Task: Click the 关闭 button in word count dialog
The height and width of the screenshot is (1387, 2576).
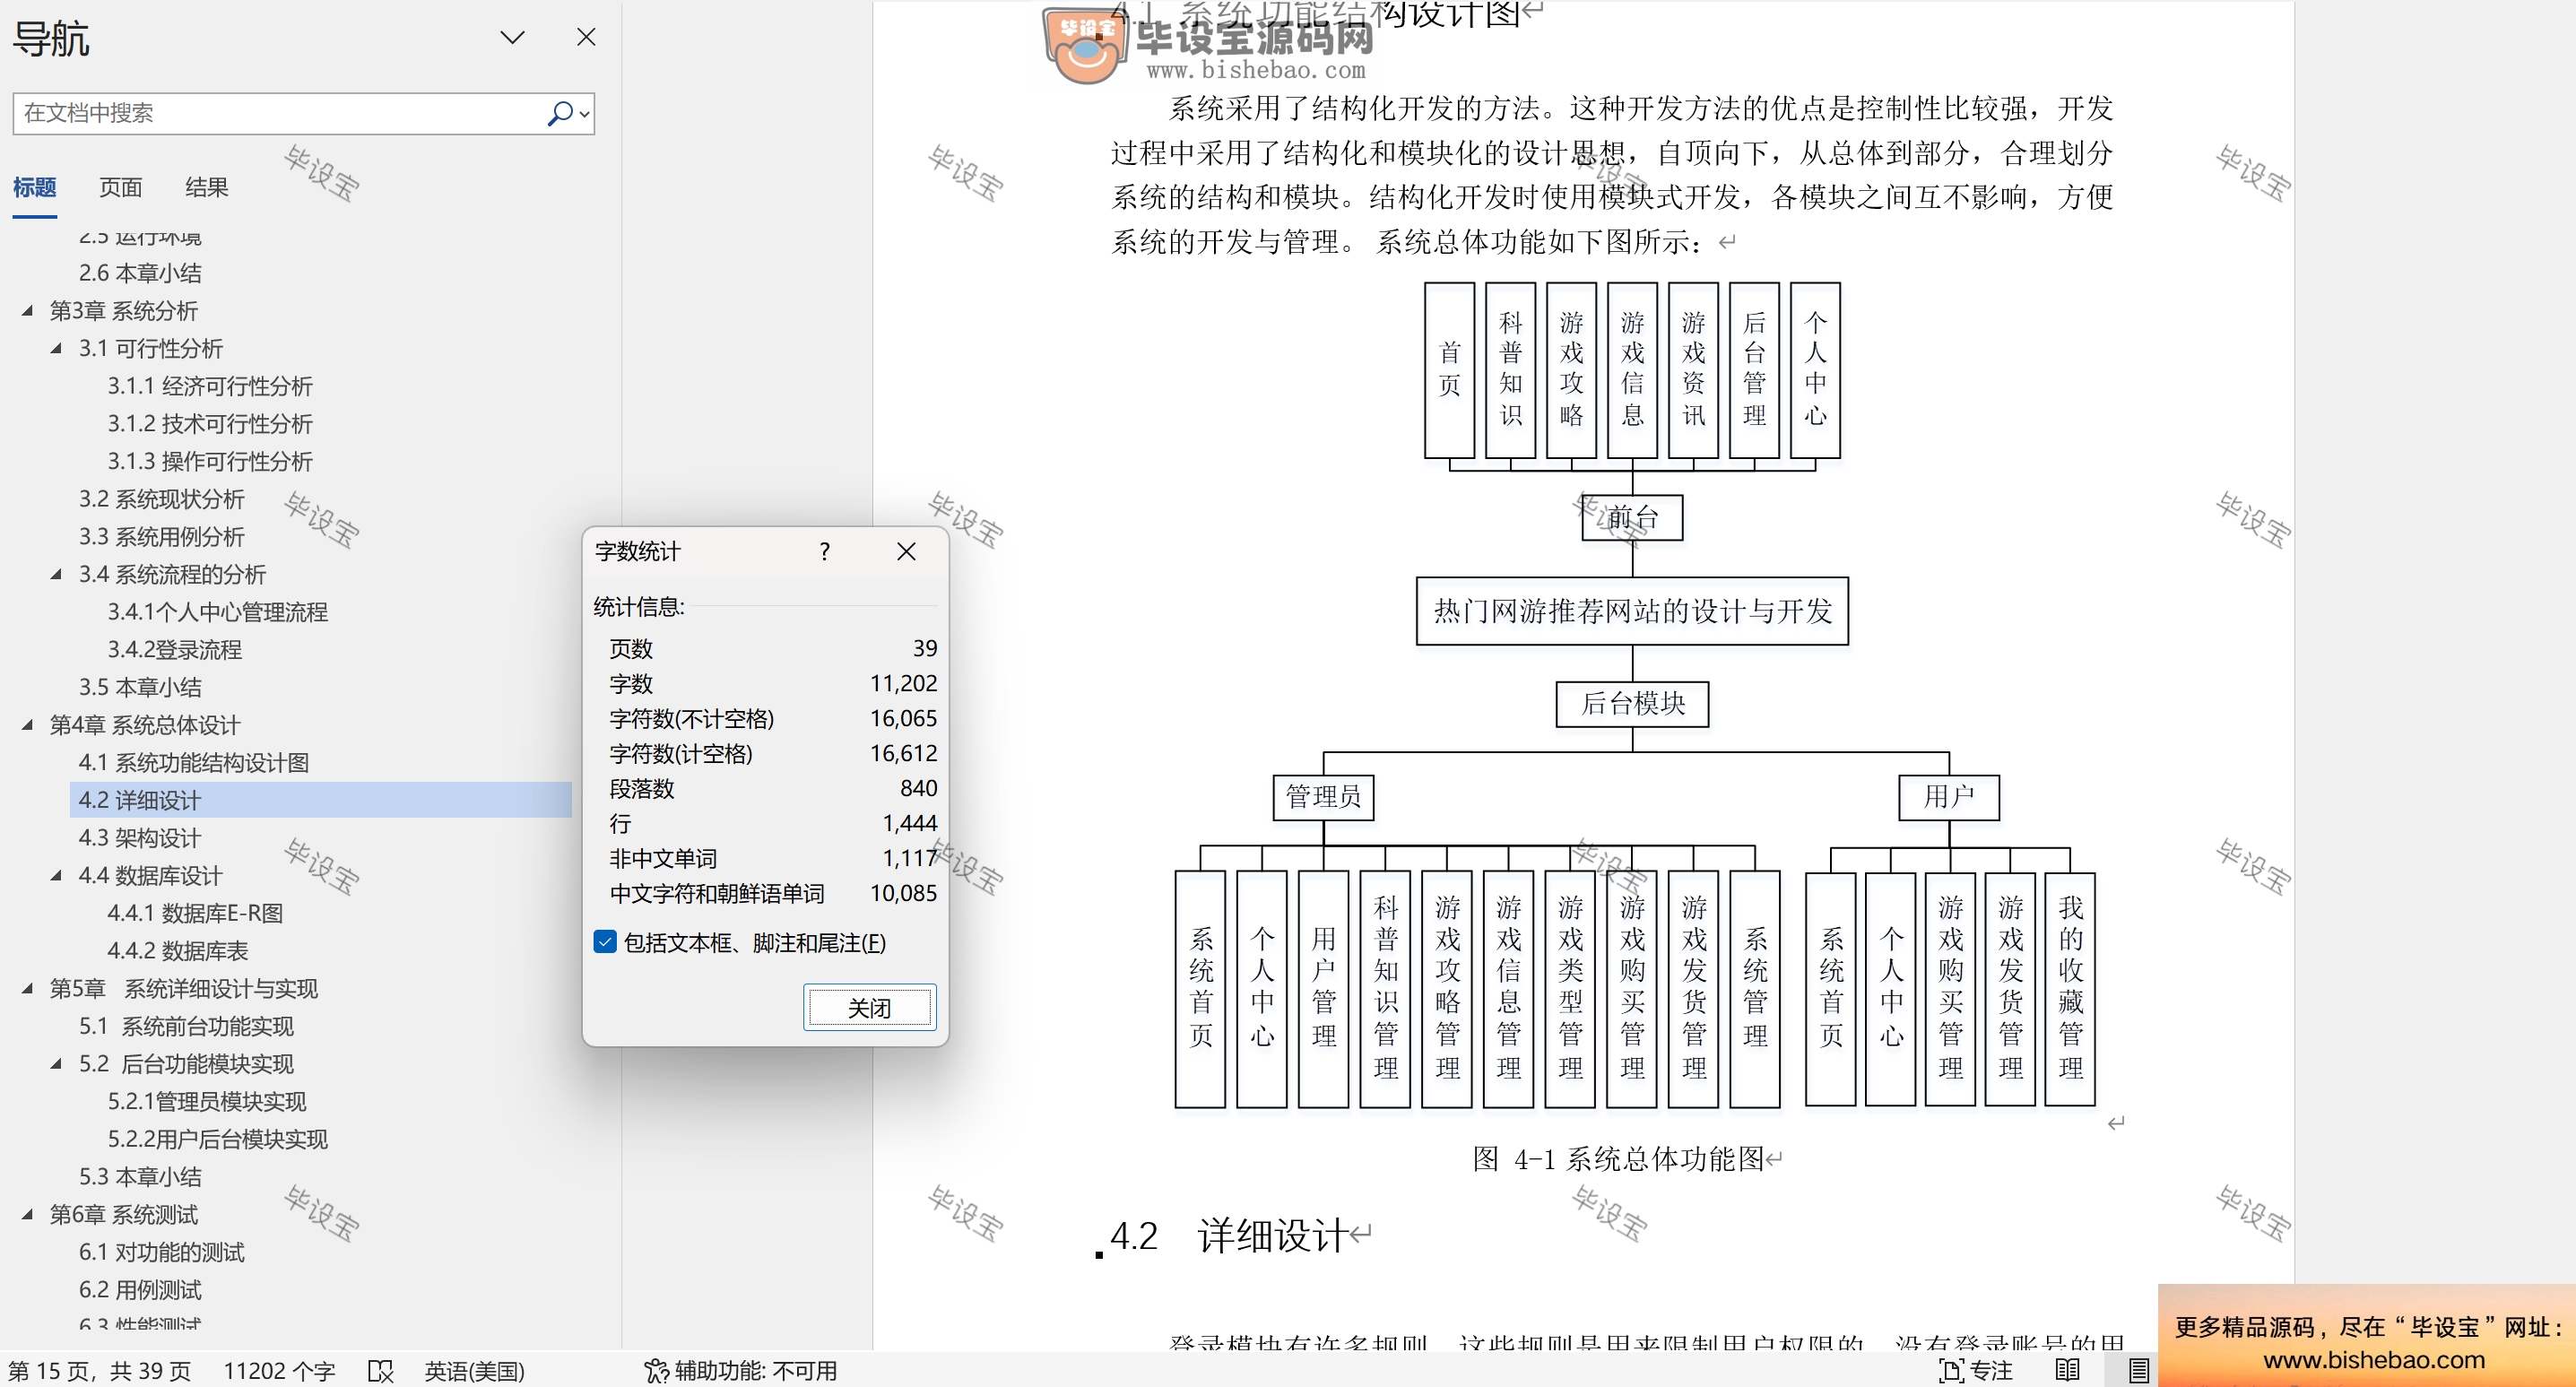Action: pos(869,1007)
